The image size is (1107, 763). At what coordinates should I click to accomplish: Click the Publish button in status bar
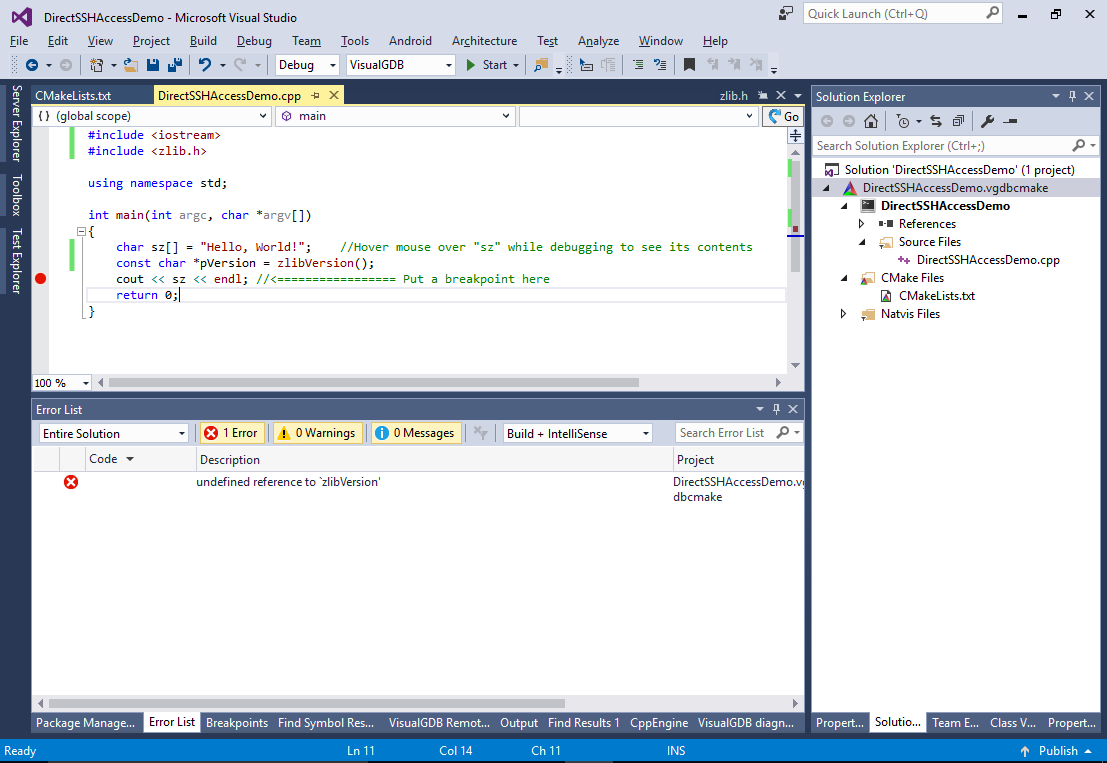[x=1057, y=751]
